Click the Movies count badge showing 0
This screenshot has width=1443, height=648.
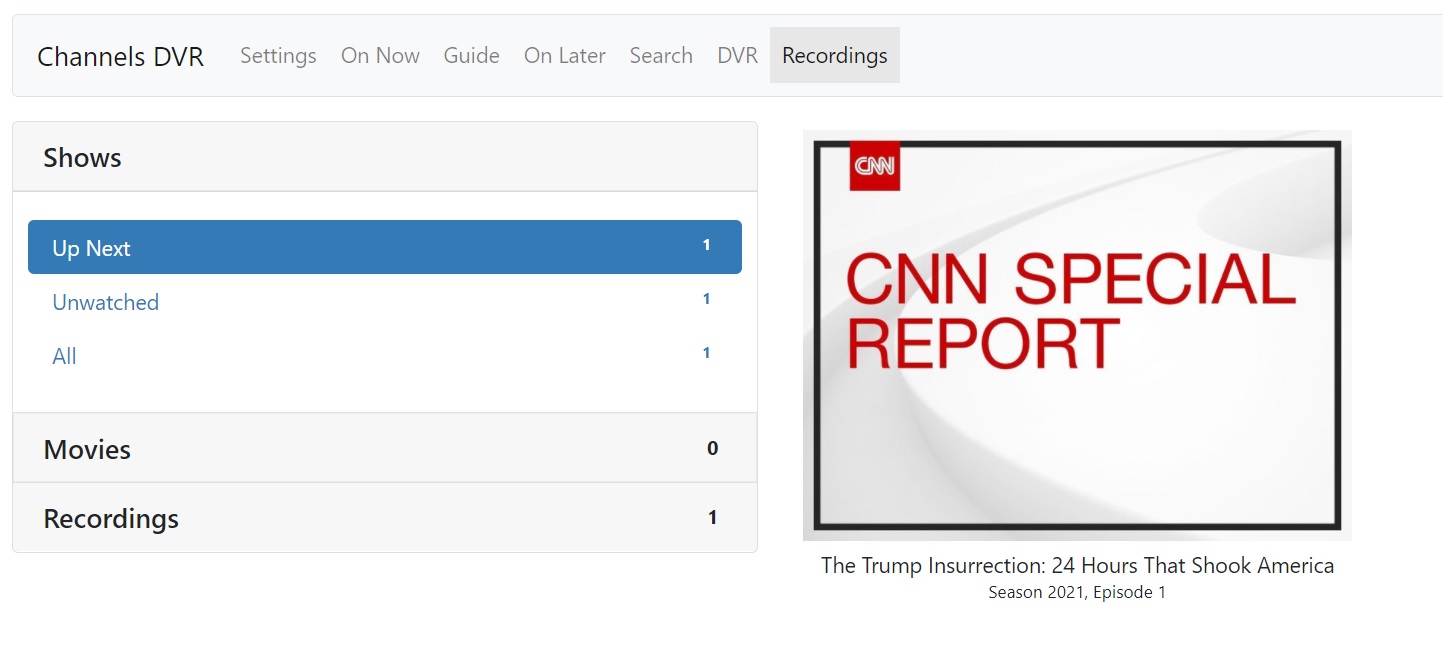pyautogui.click(x=712, y=449)
